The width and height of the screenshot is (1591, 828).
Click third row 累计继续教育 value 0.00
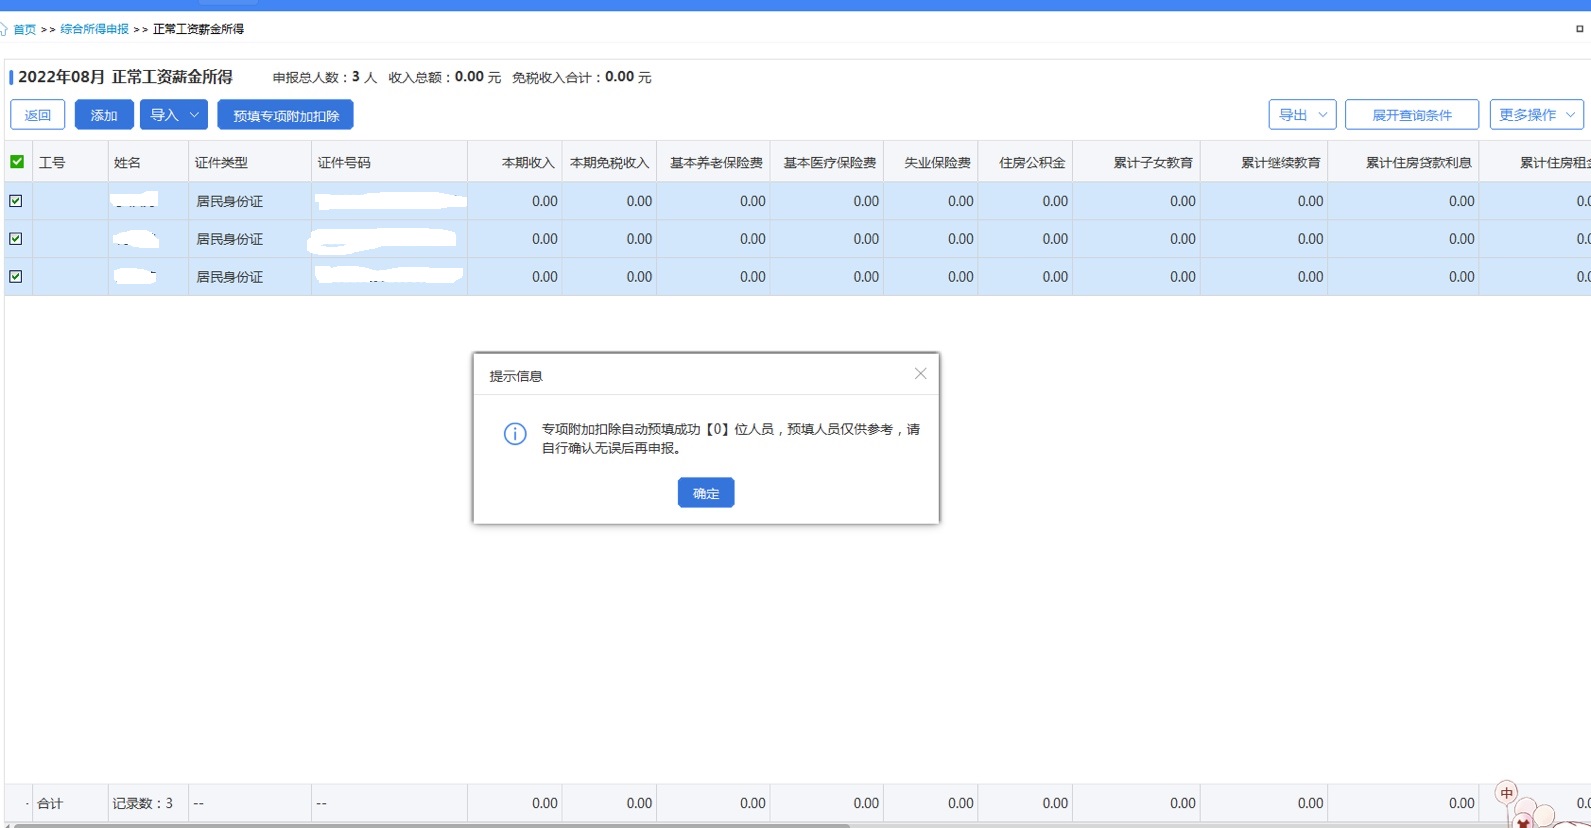coord(1310,277)
